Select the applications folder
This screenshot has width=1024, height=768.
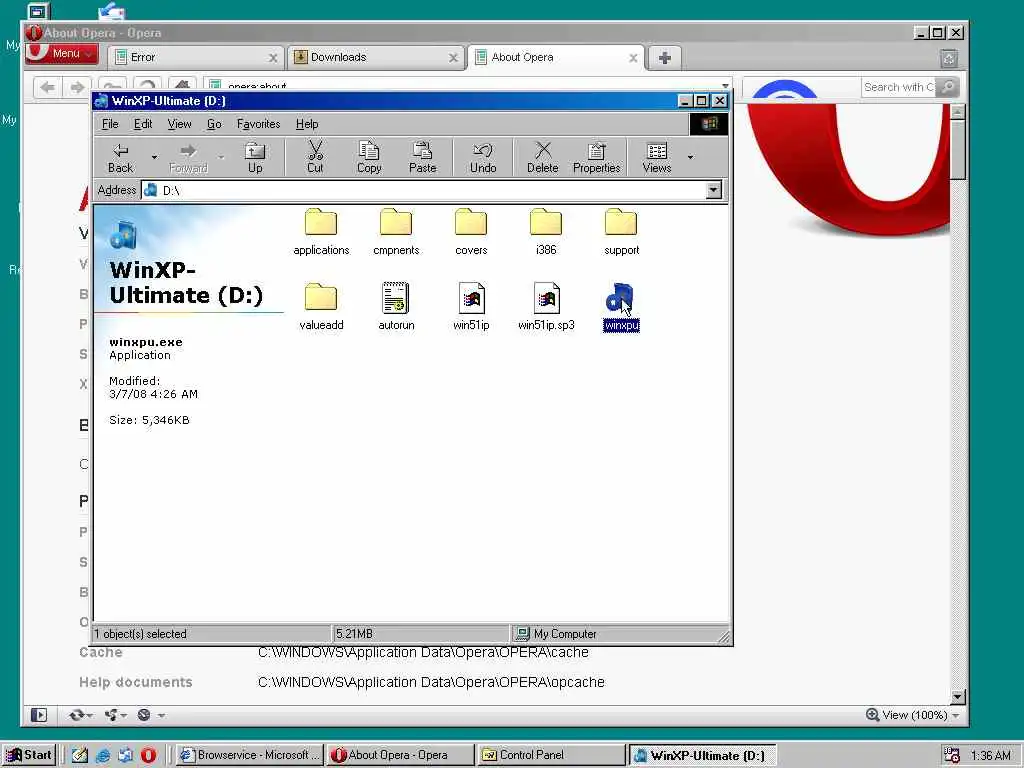[321, 232]
